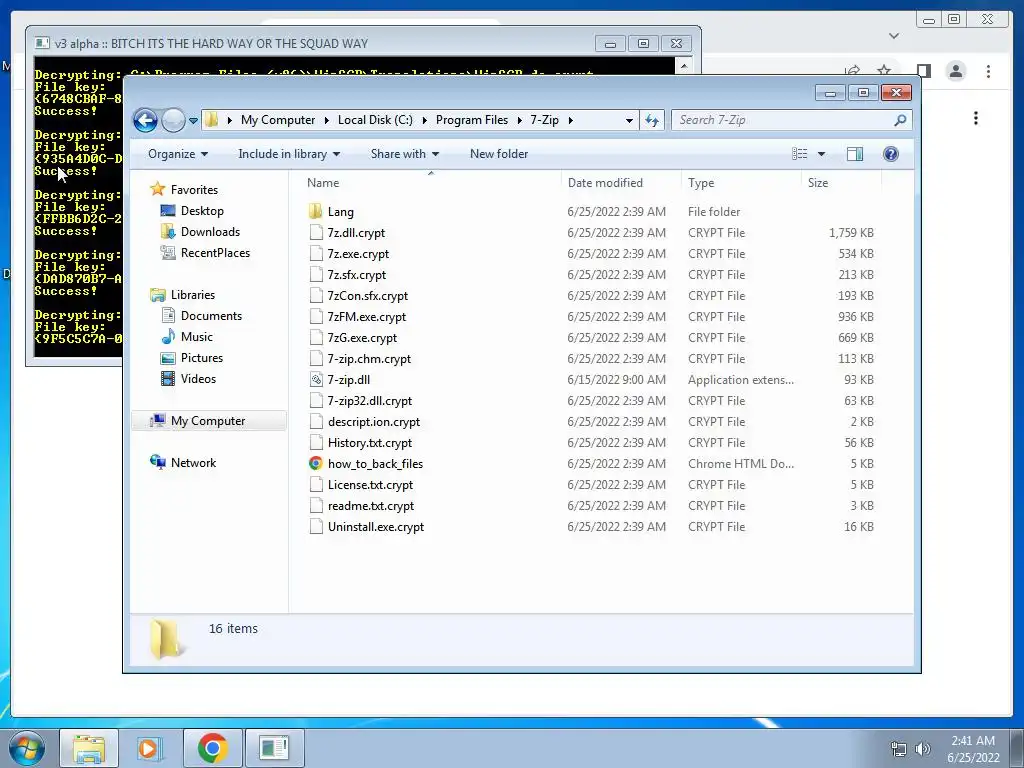Open Windows Explorer from the taskbar
This screenshot has width=1024, height=768.
[89, 748]
